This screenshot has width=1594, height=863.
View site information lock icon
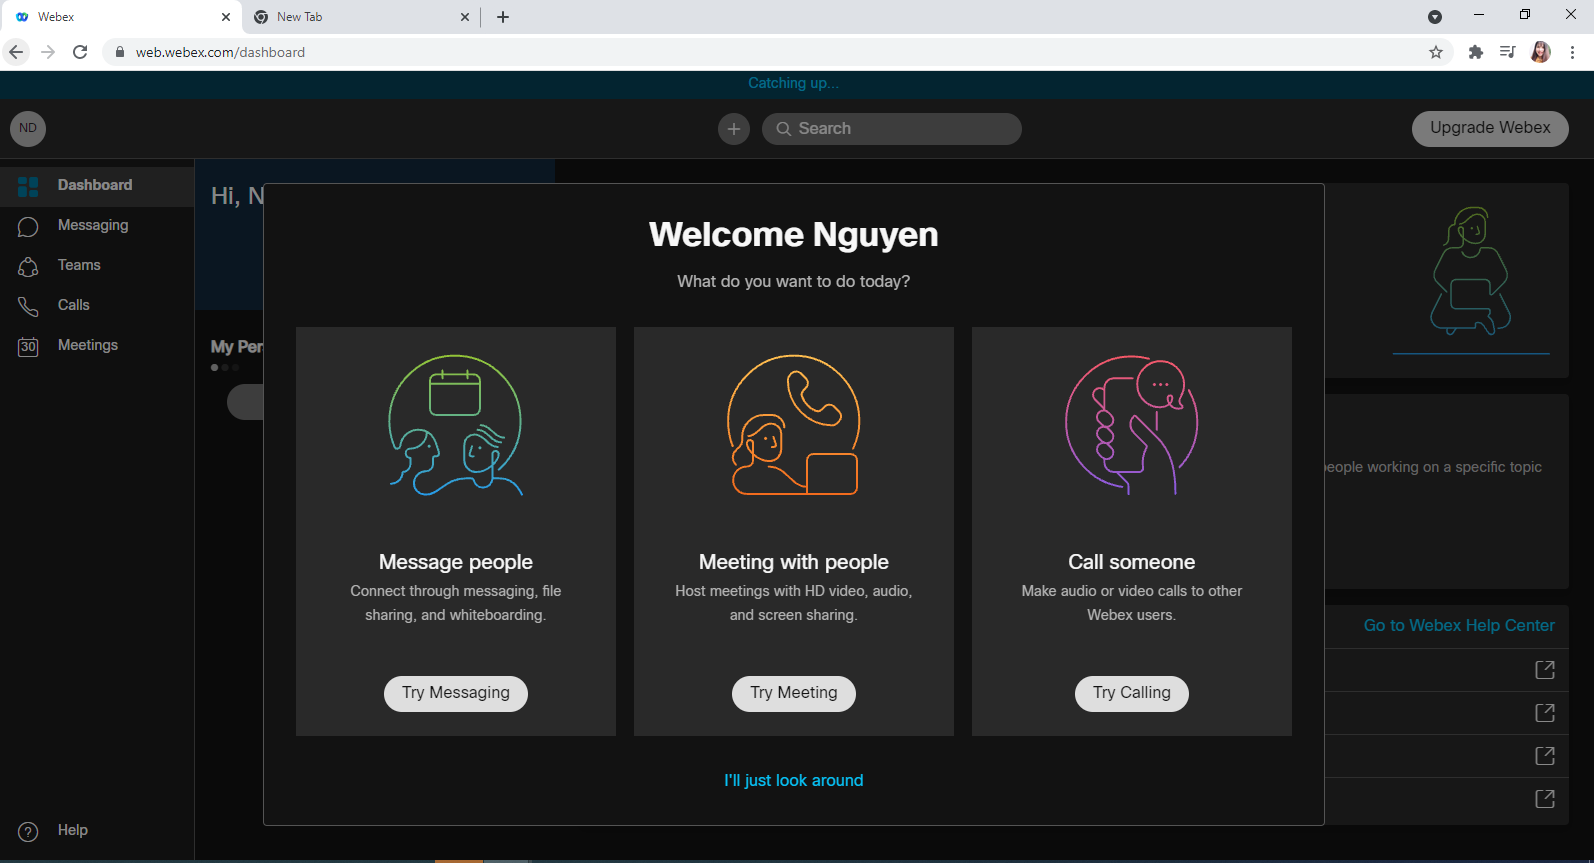click(x=120, y=52)
